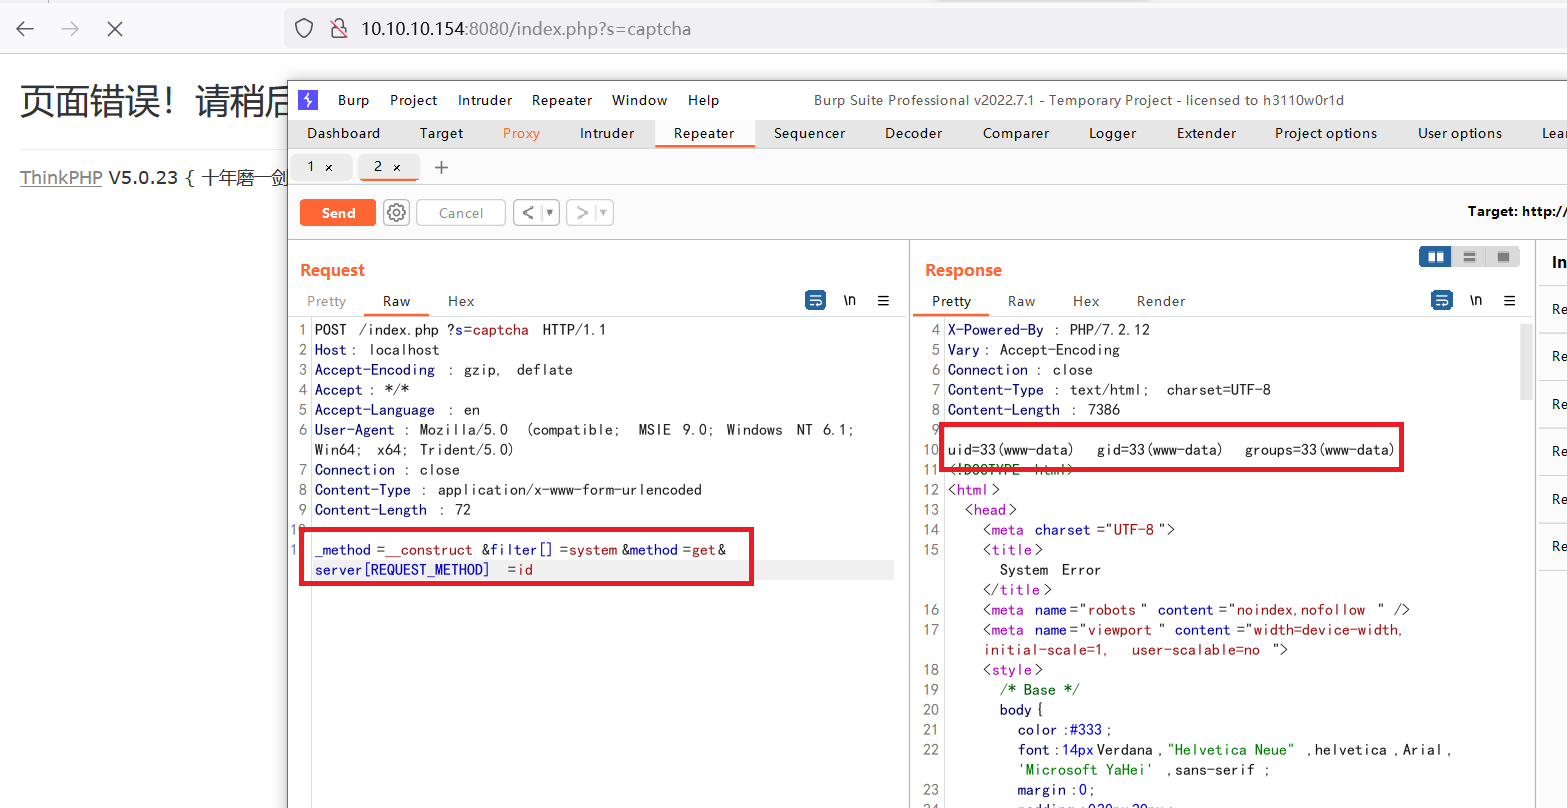Open the Window menu
1567x808 pixels.
tap(640, 100)
